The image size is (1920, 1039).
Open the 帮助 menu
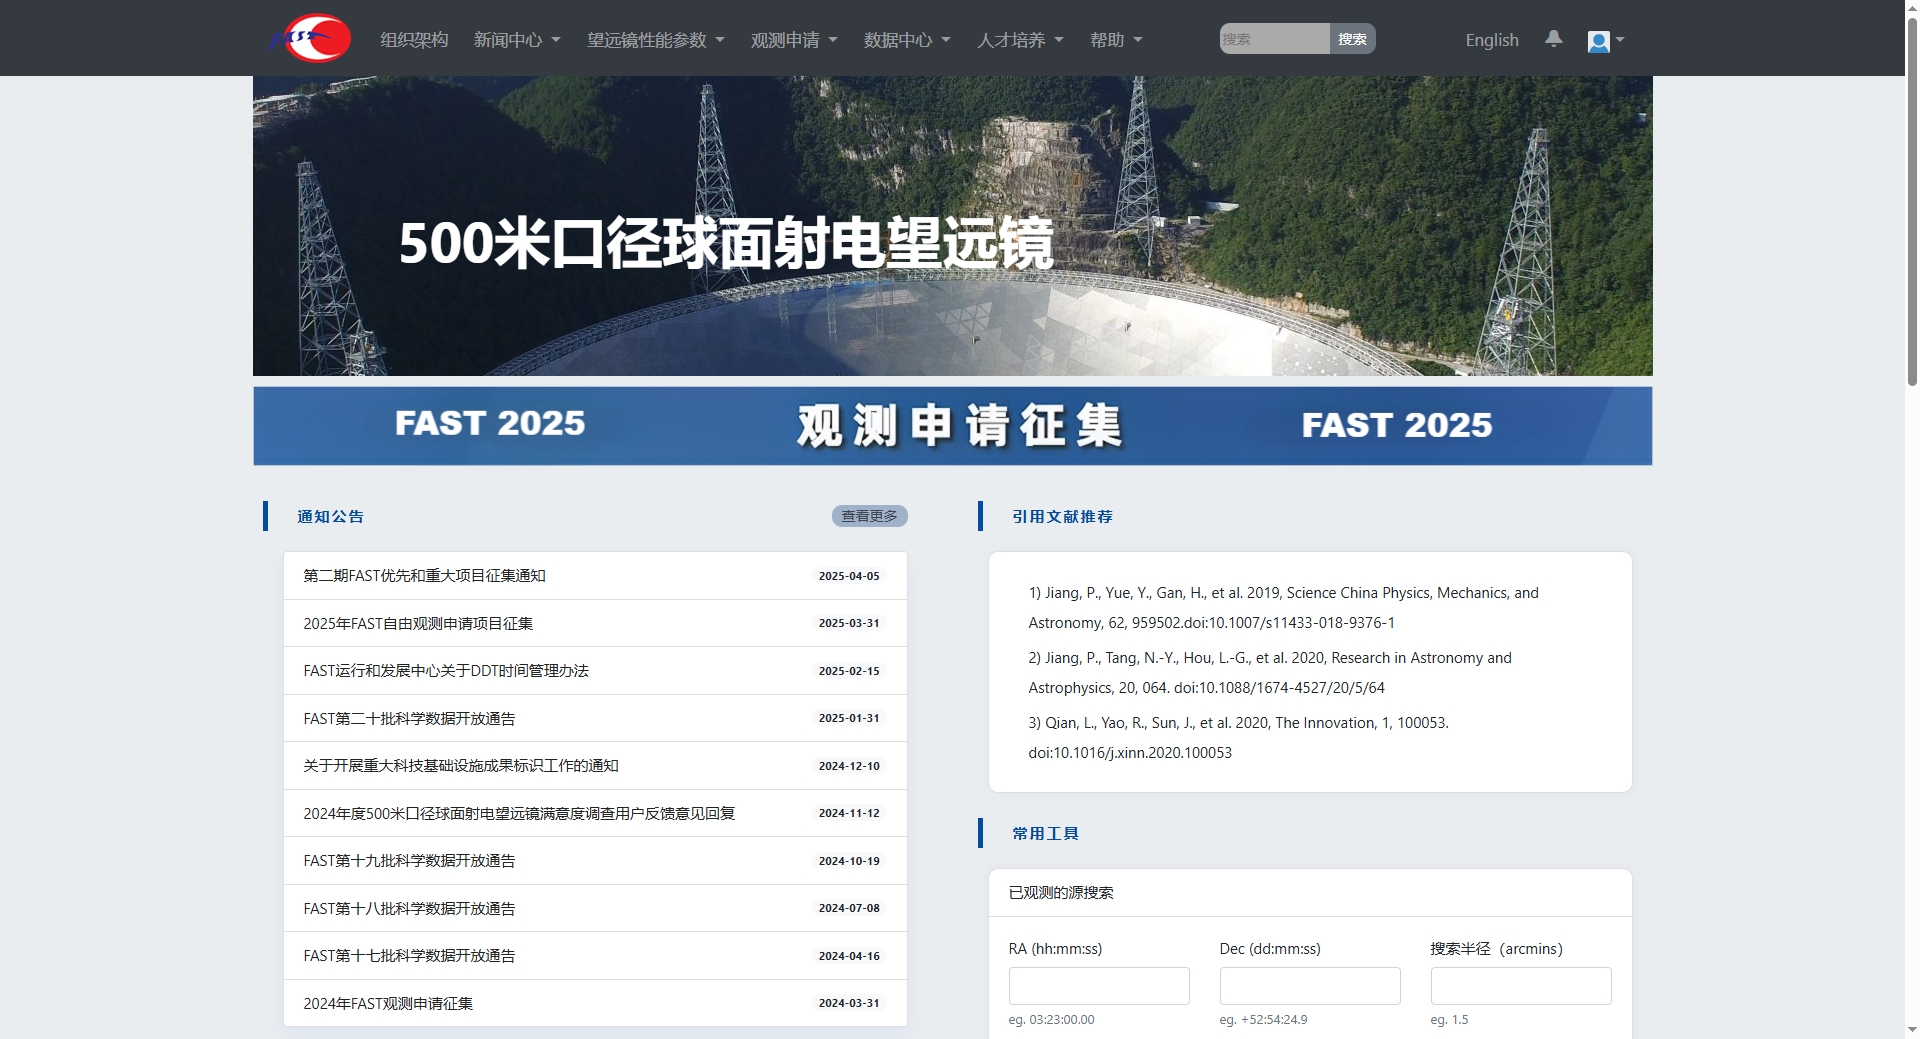tap(1115, 40)
